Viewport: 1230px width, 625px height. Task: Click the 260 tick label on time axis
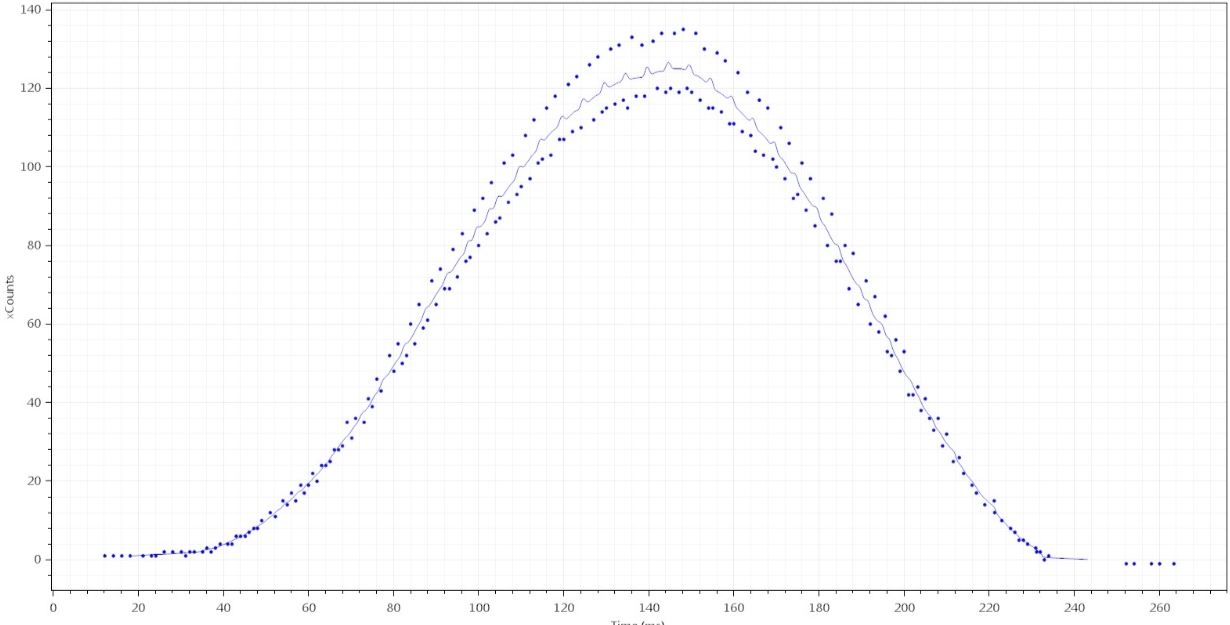click(x=1160, y=606)
